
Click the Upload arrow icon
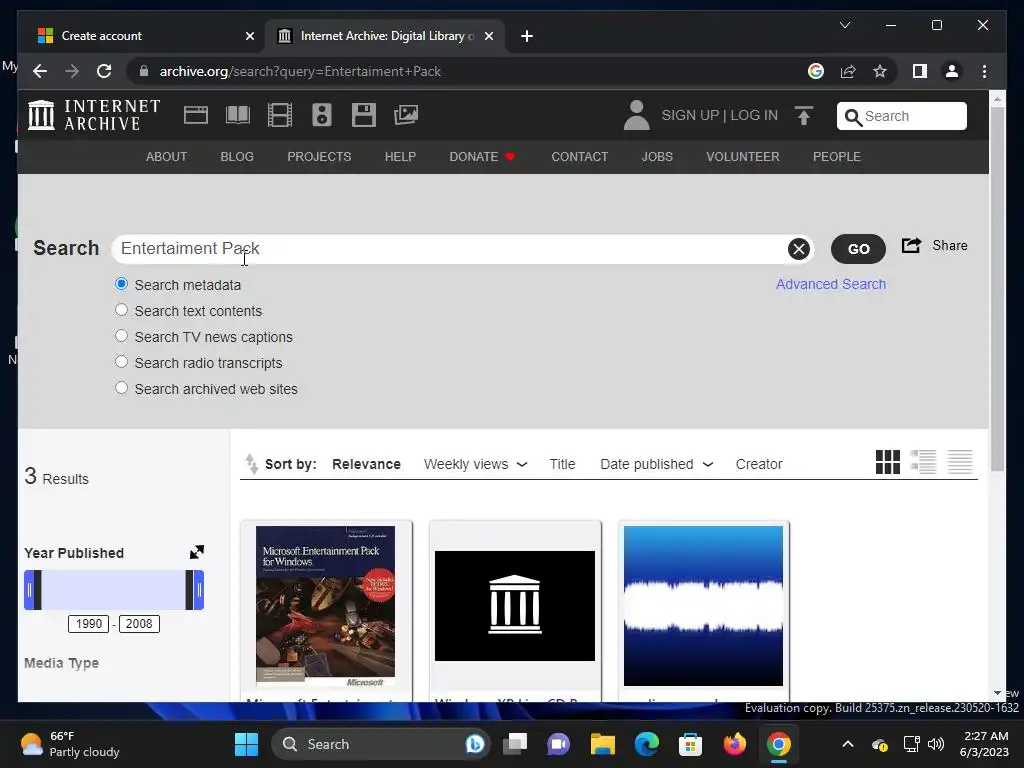coord(804,116)
